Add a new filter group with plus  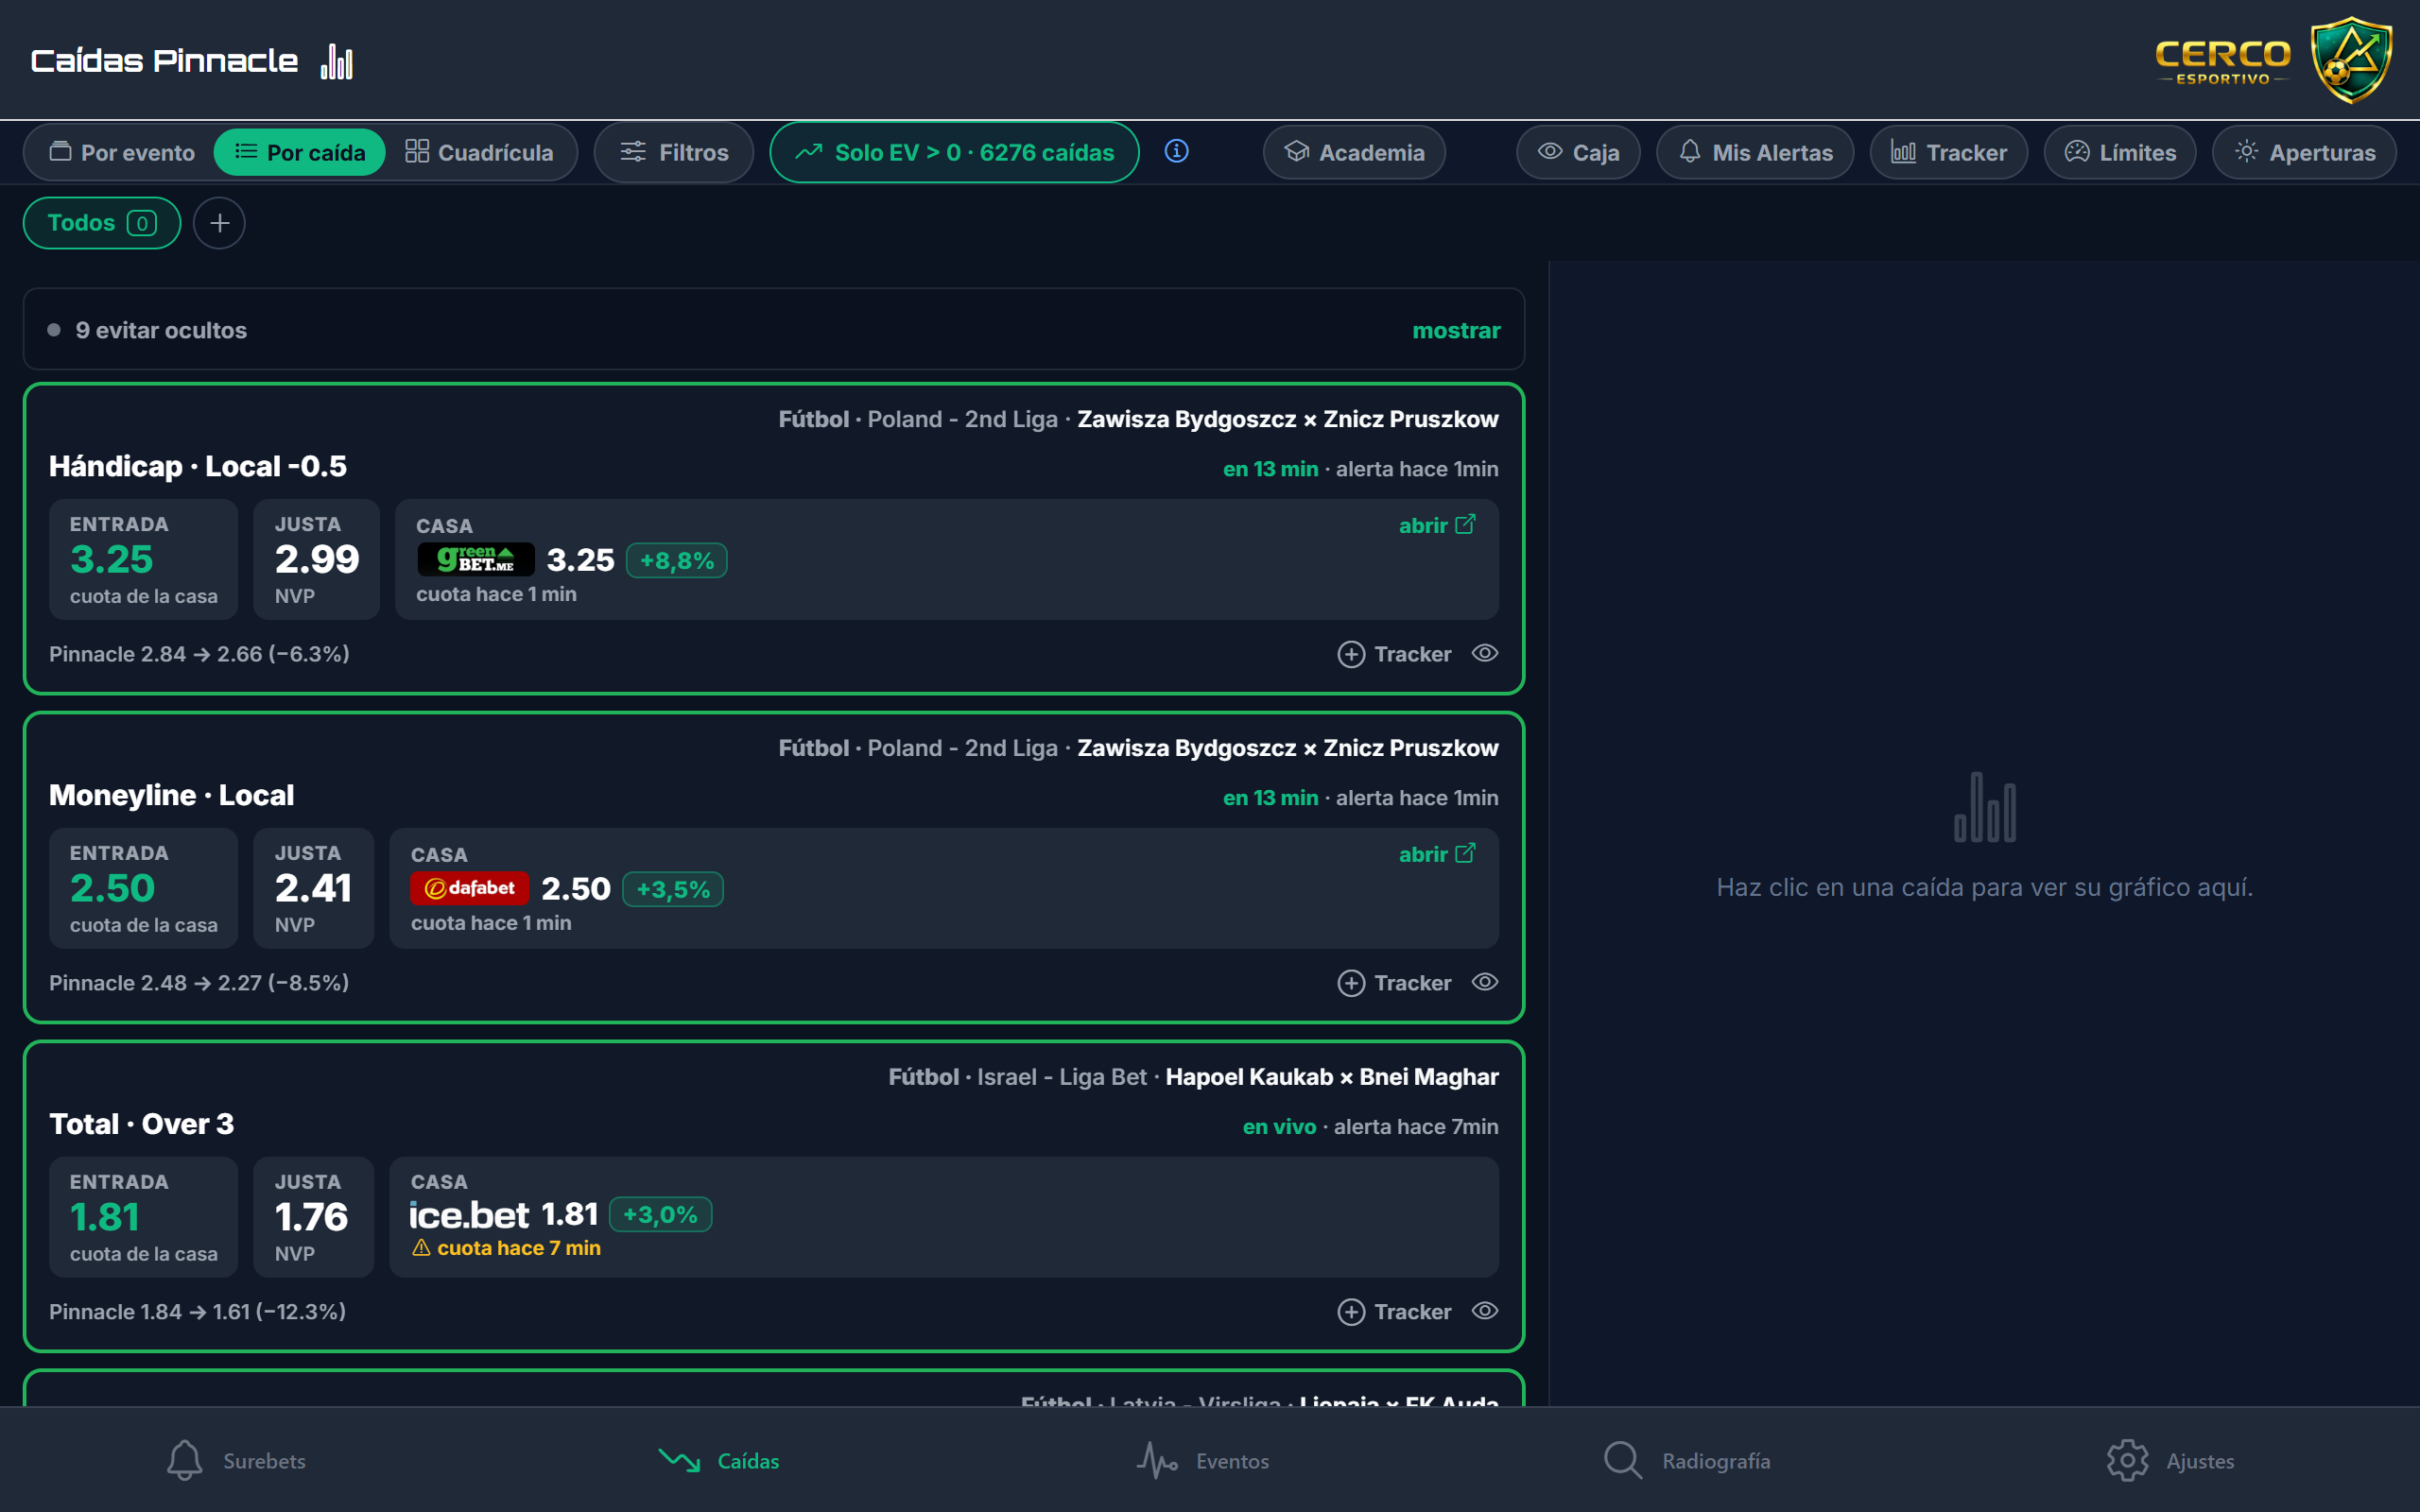point(219,222)
